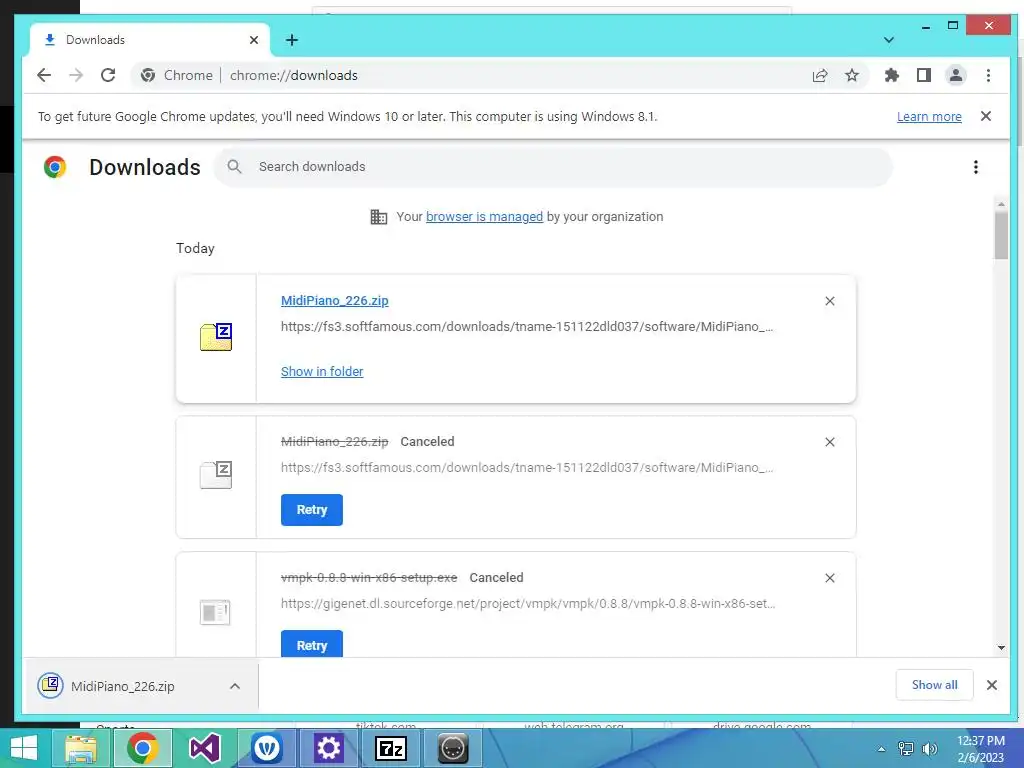Retry the canceled MidiPiano_226.zip download
Viewport: 1024px width, 768px height.
click(x=312, y=509)
